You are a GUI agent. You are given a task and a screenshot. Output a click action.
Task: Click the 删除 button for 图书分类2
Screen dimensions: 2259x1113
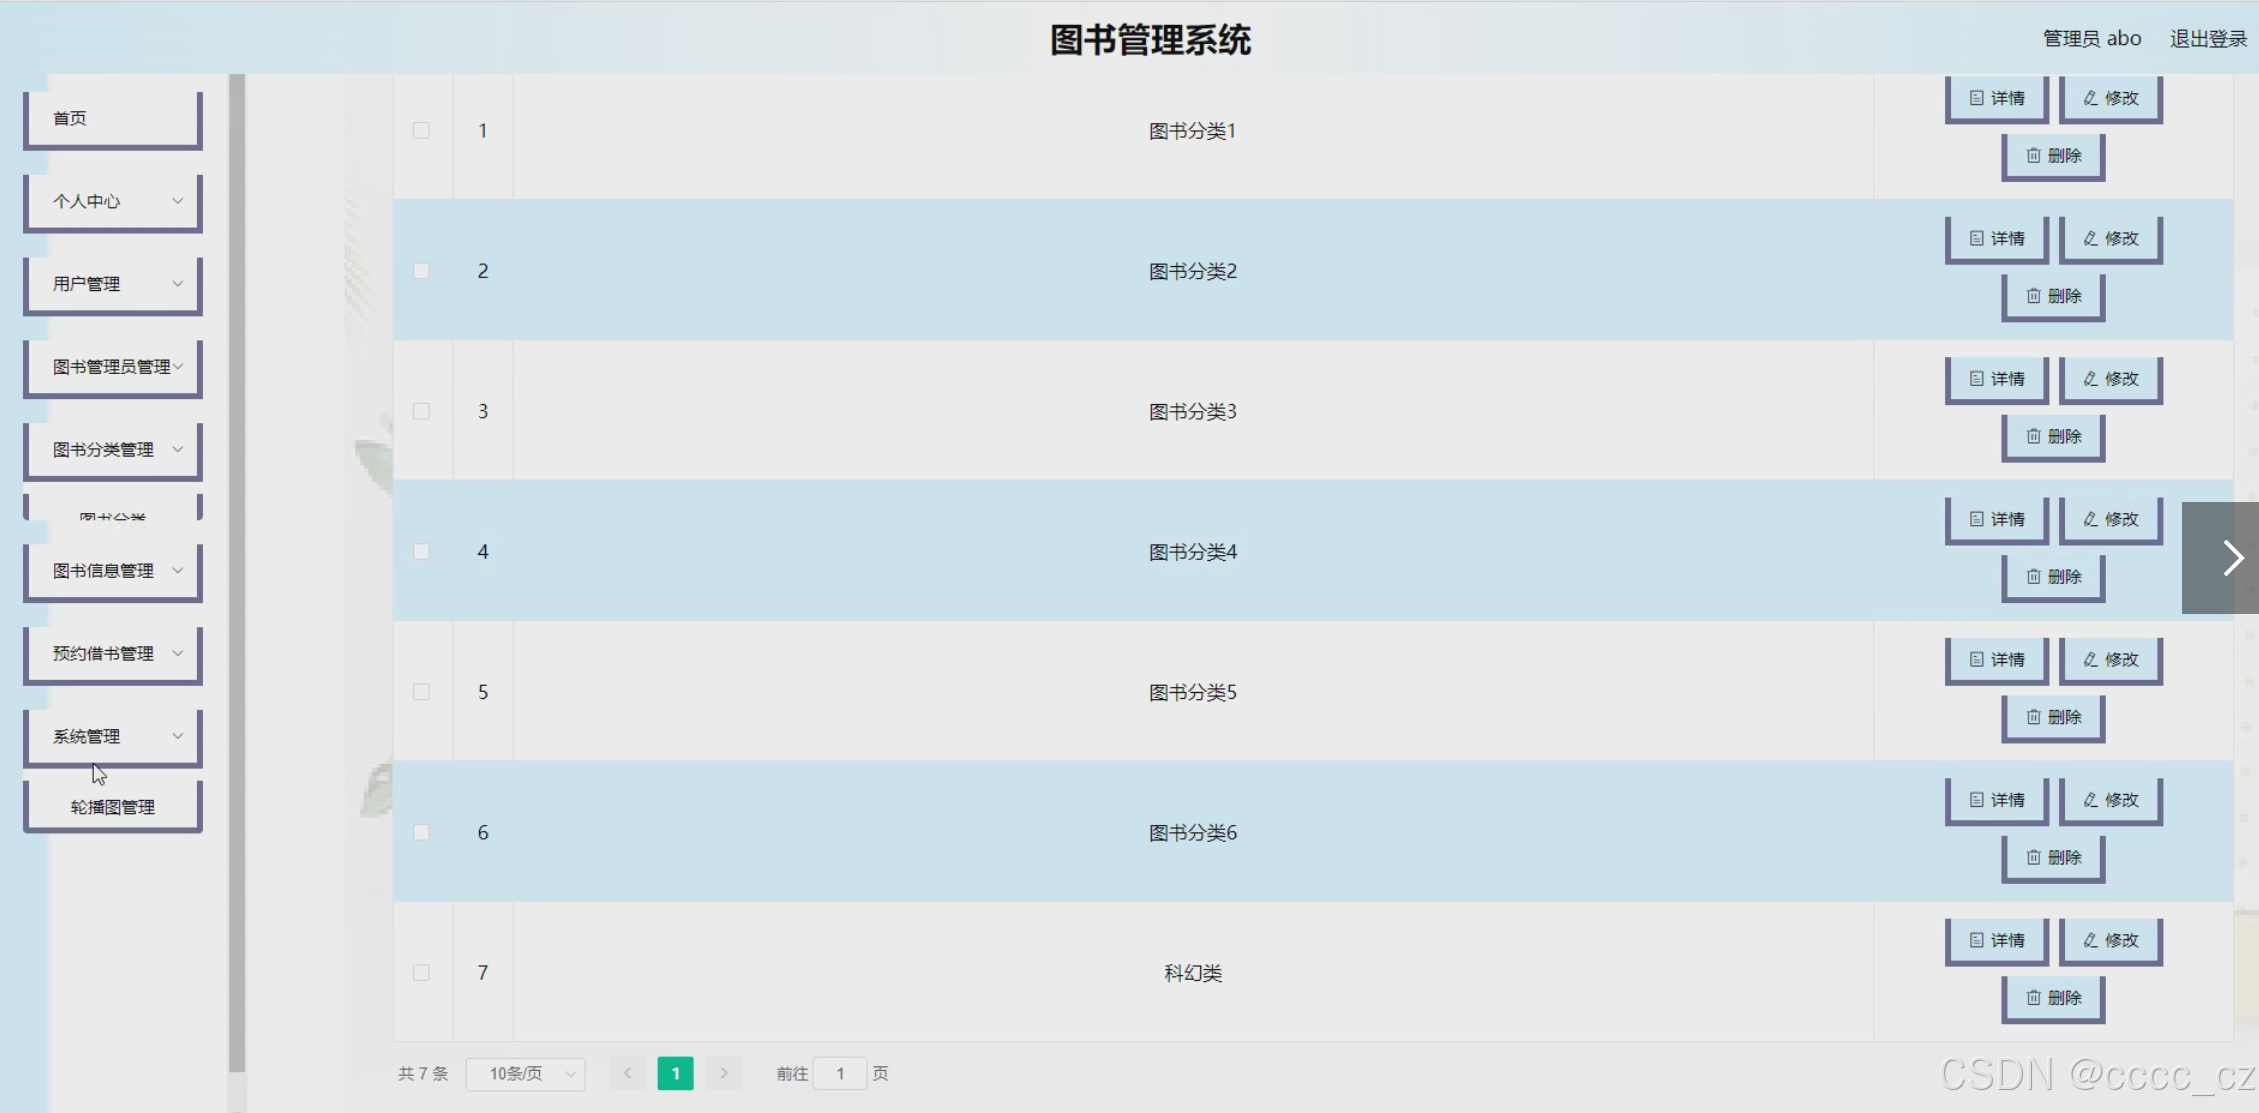coord(2053,296)
